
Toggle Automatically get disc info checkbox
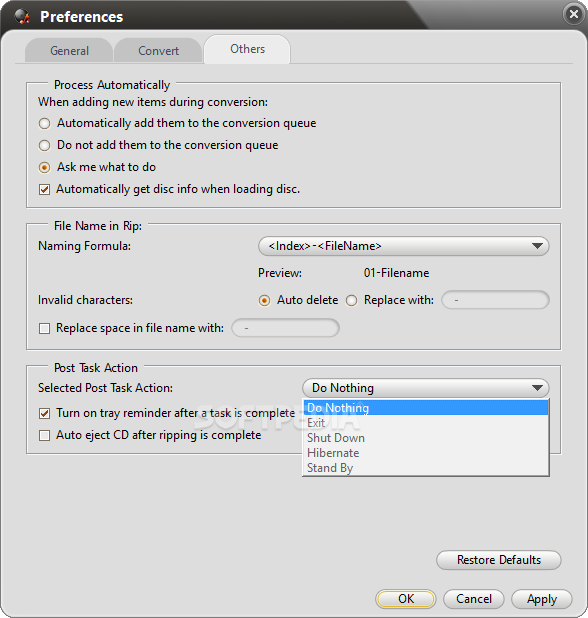(x=45, y=190)
